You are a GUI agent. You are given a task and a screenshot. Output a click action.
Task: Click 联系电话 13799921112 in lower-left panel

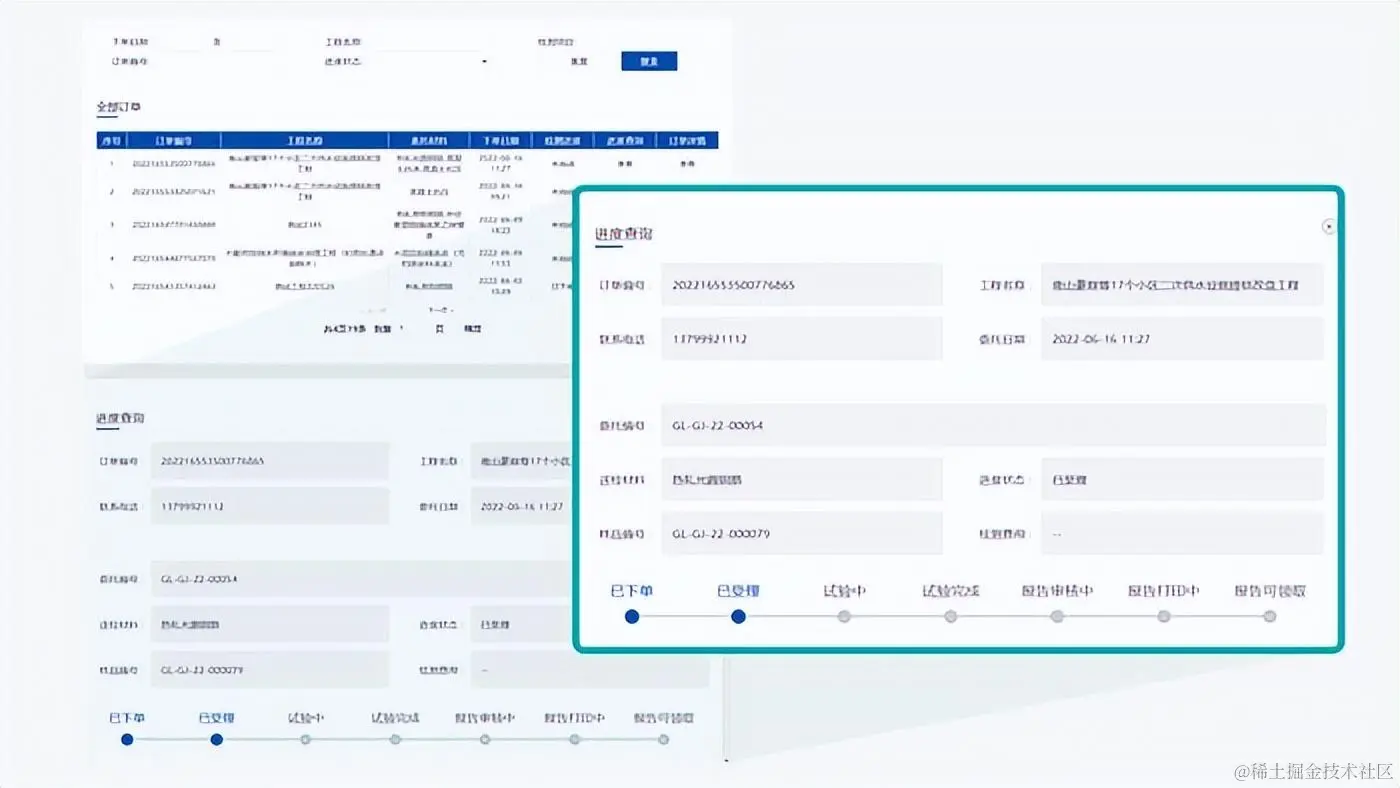click(270, 507)
